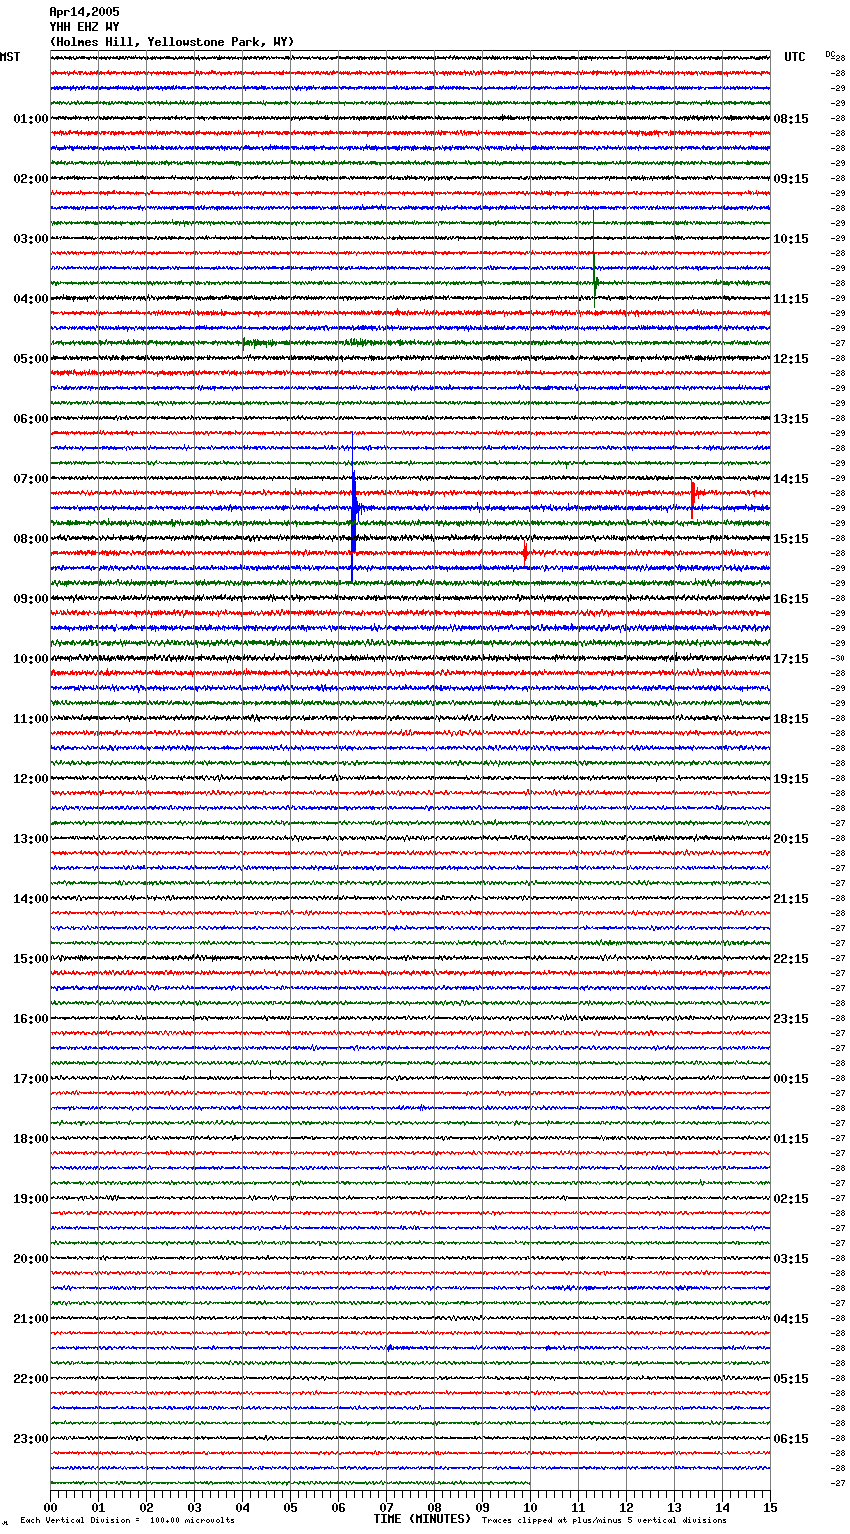Select the 04:00 MST time label
The height and width of the screenshot is (1534, 850).
(x=31, y=299)
